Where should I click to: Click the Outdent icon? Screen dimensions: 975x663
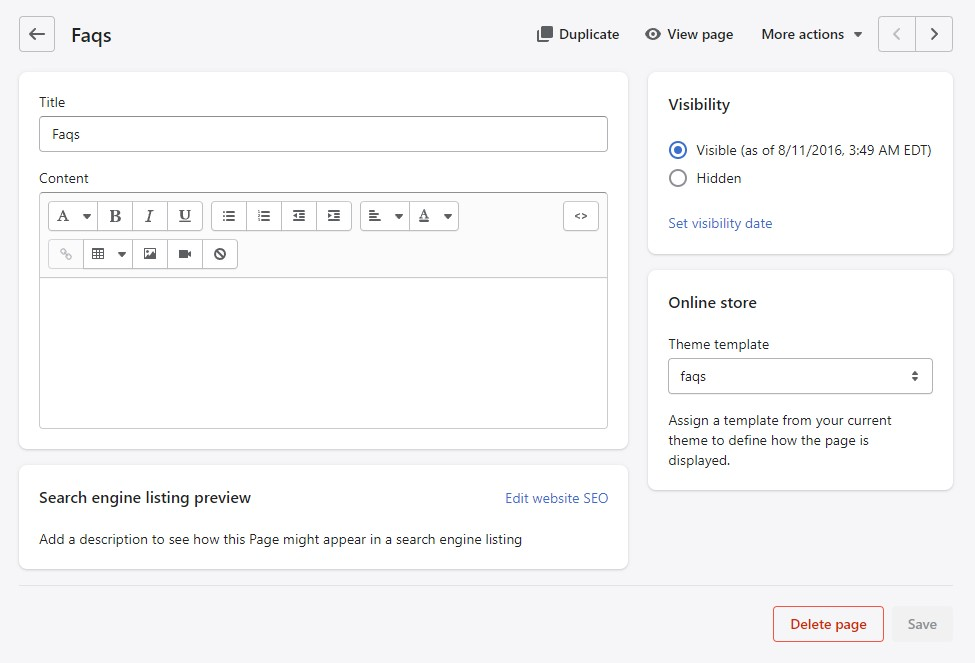tap(299, 216)
